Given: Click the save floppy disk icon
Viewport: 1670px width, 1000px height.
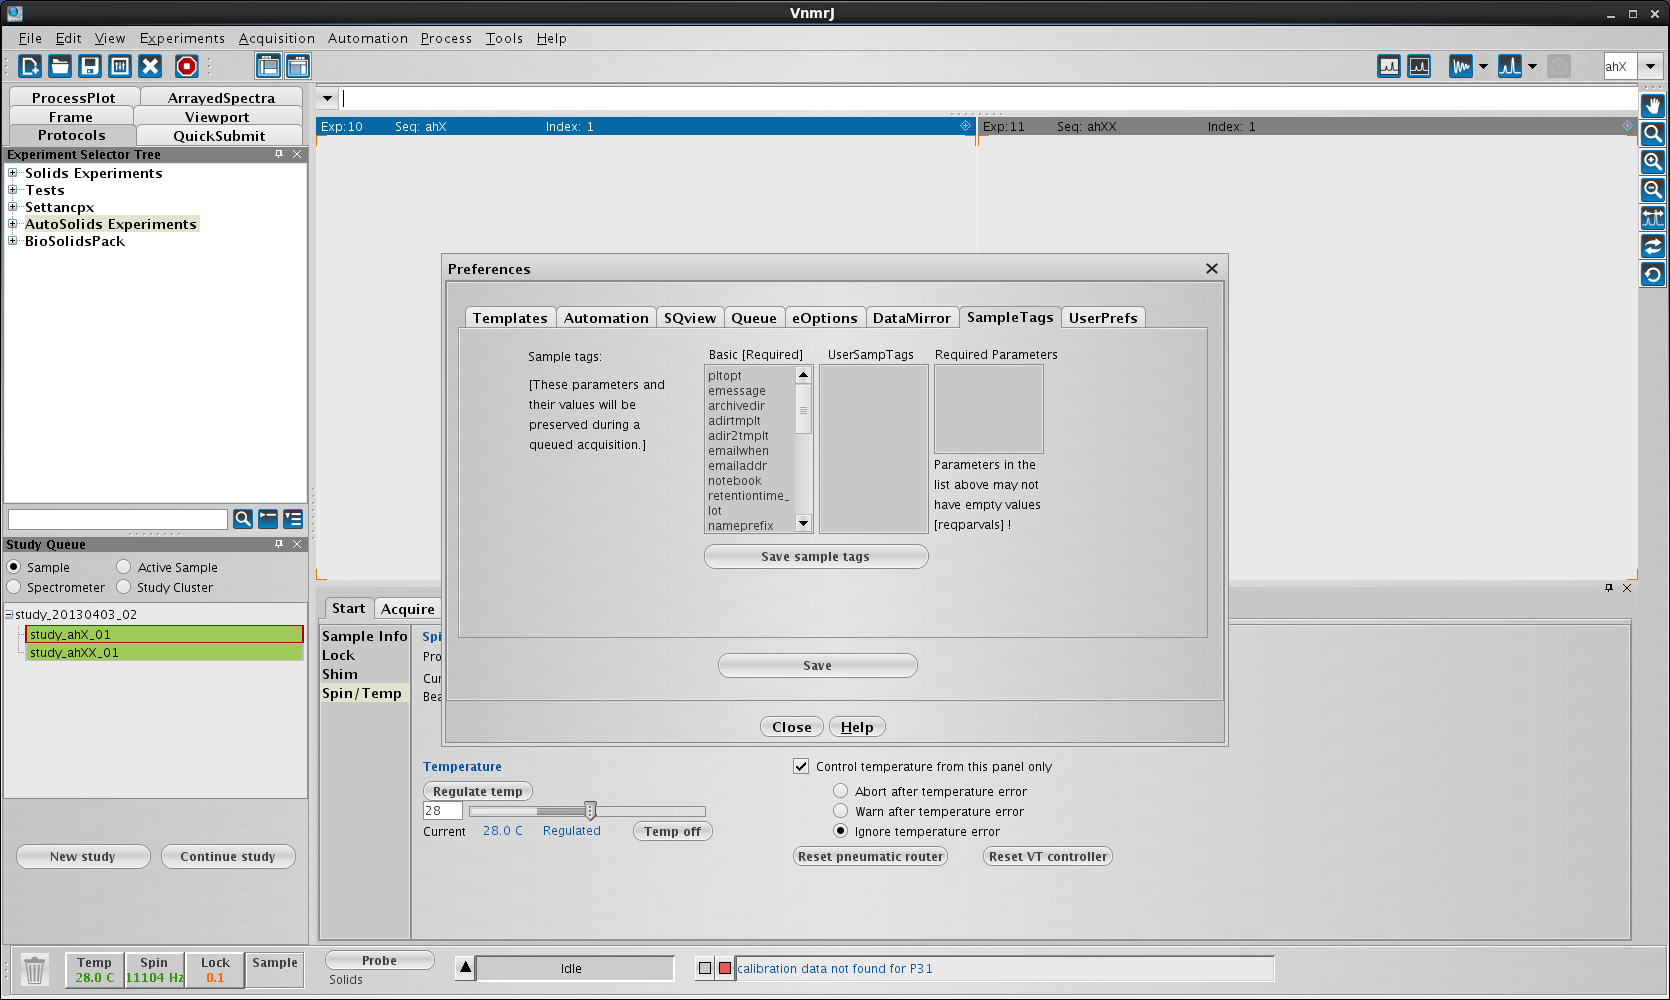Looking at the screenshot, I should (x=90, y=66).
